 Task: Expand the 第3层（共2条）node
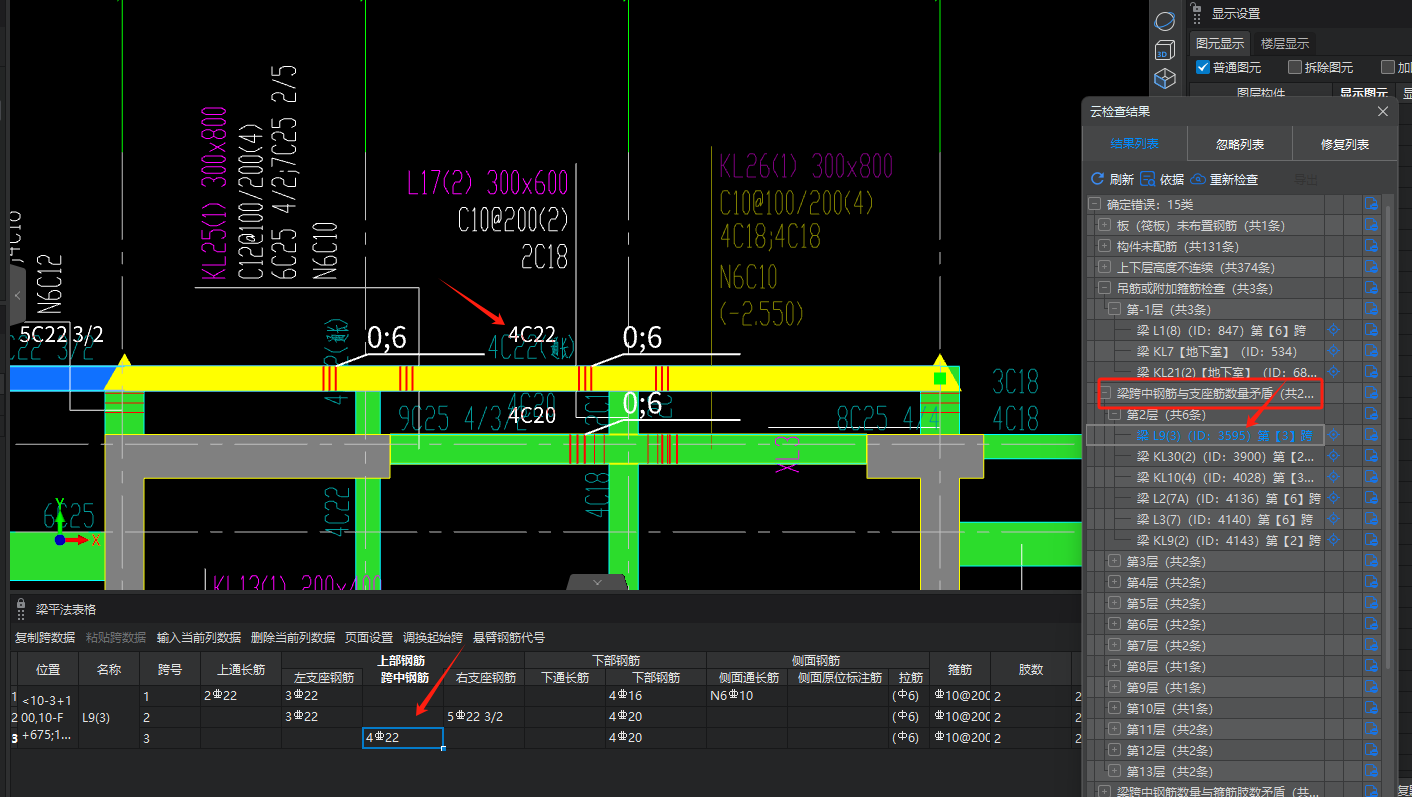pos(1114,561)
